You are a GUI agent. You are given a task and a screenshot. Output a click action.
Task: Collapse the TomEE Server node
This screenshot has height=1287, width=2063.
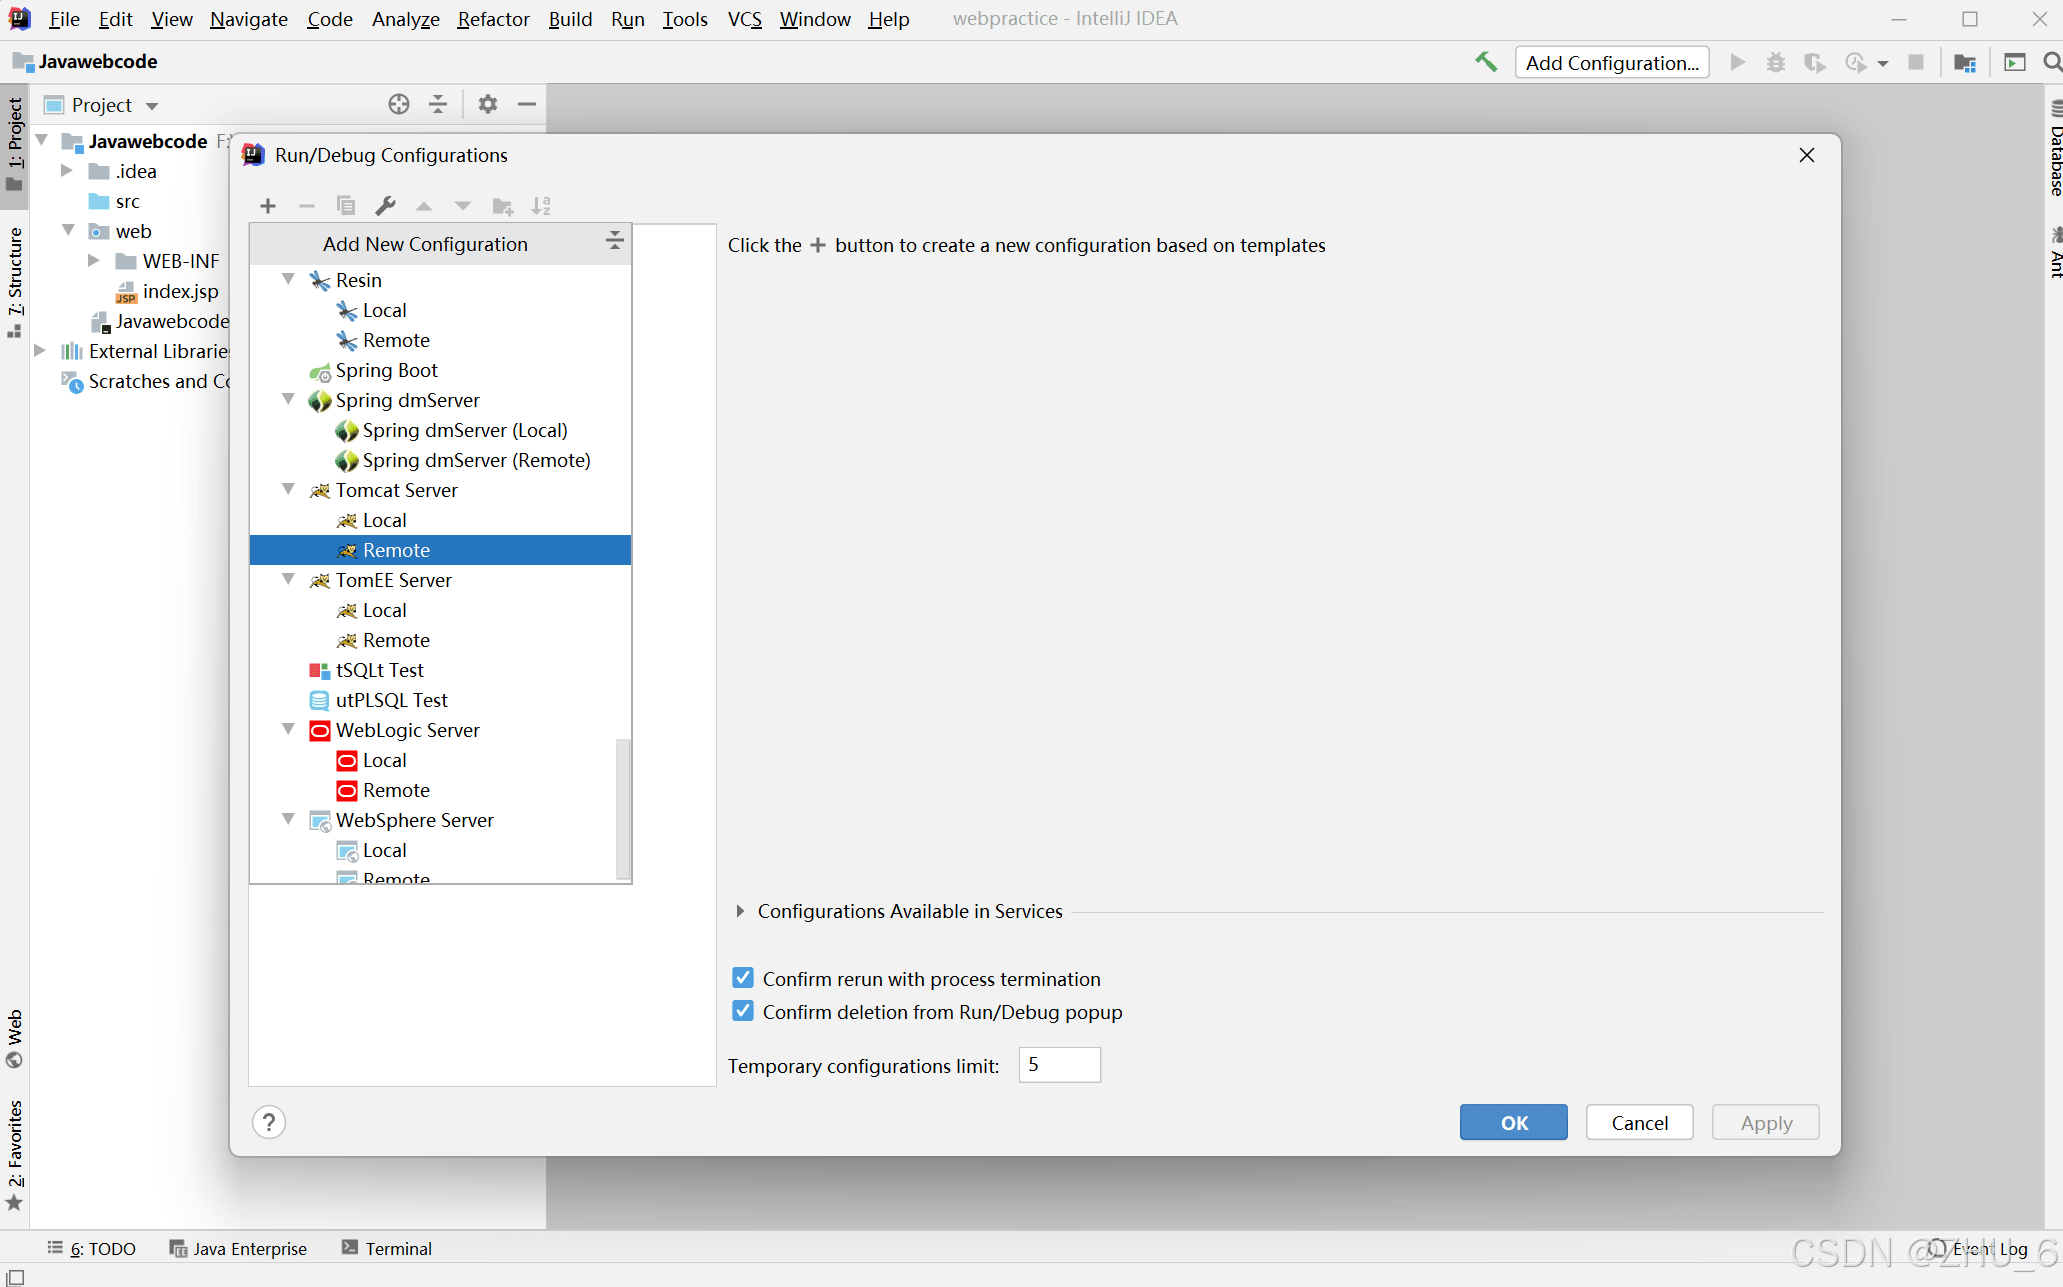click(288, 579)
